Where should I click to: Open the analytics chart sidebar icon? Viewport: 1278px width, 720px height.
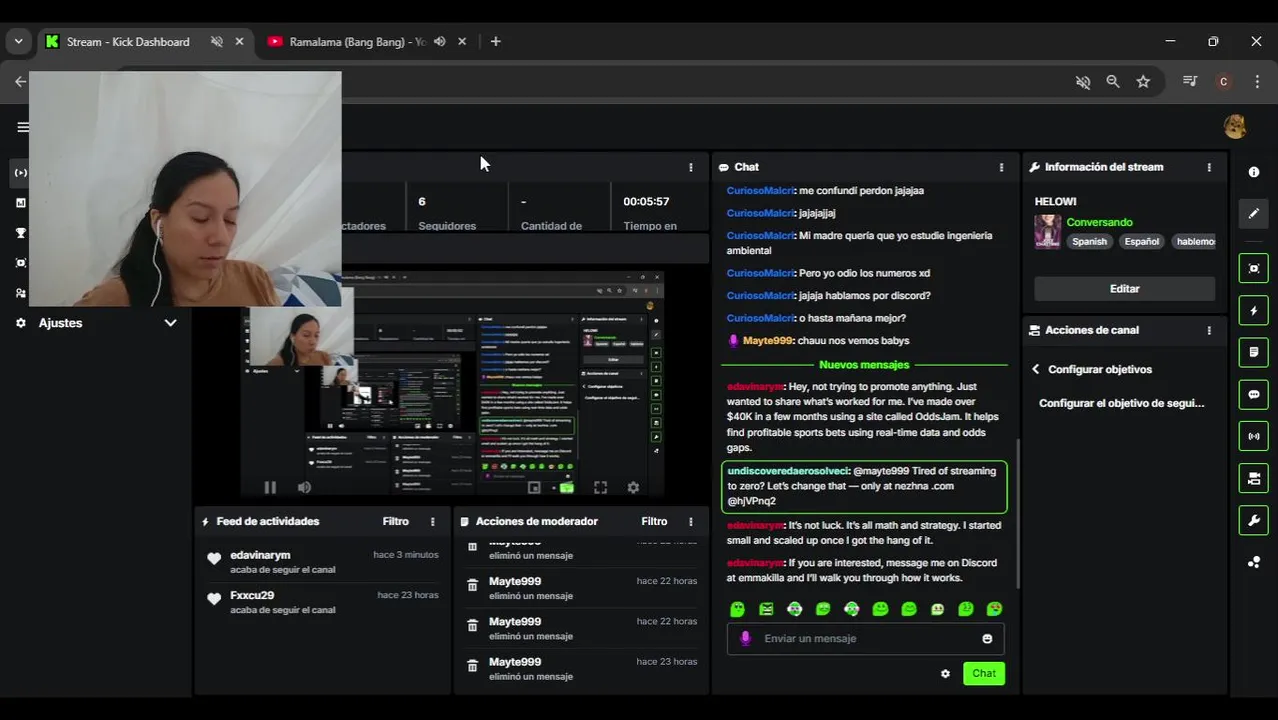(21, 203)
